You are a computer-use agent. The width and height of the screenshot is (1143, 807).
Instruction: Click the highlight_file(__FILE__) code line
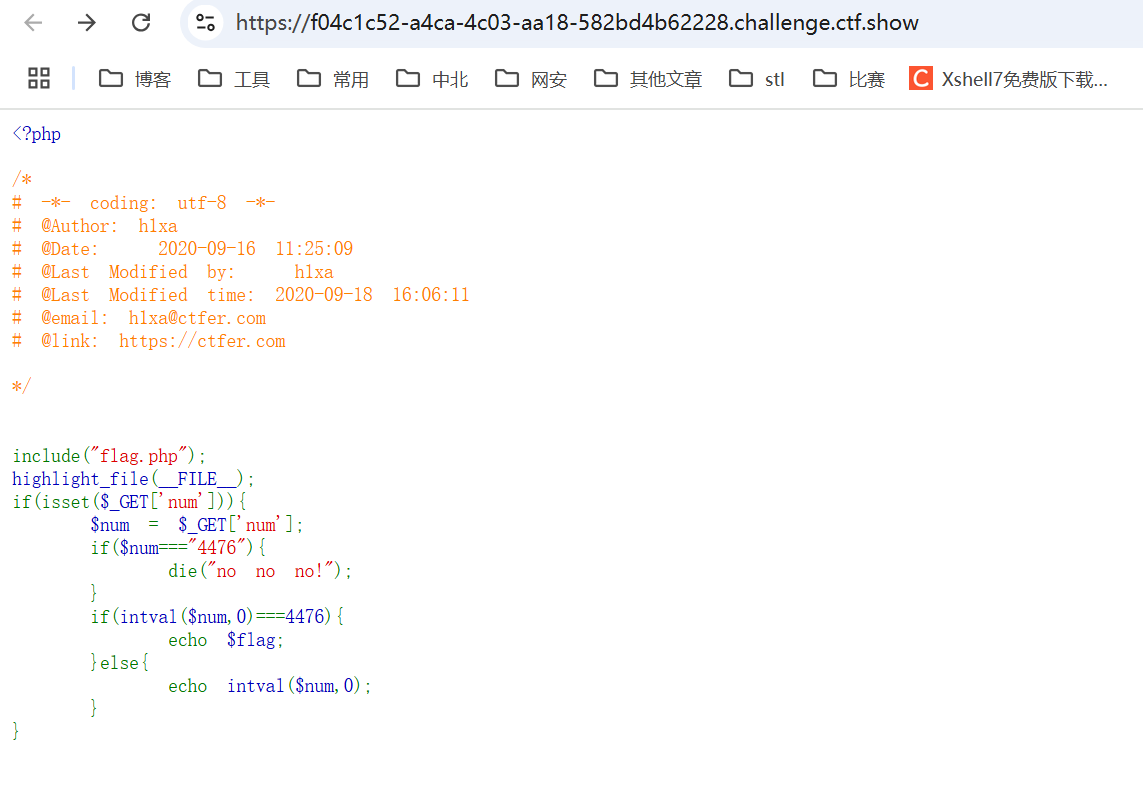pos(133,479)
